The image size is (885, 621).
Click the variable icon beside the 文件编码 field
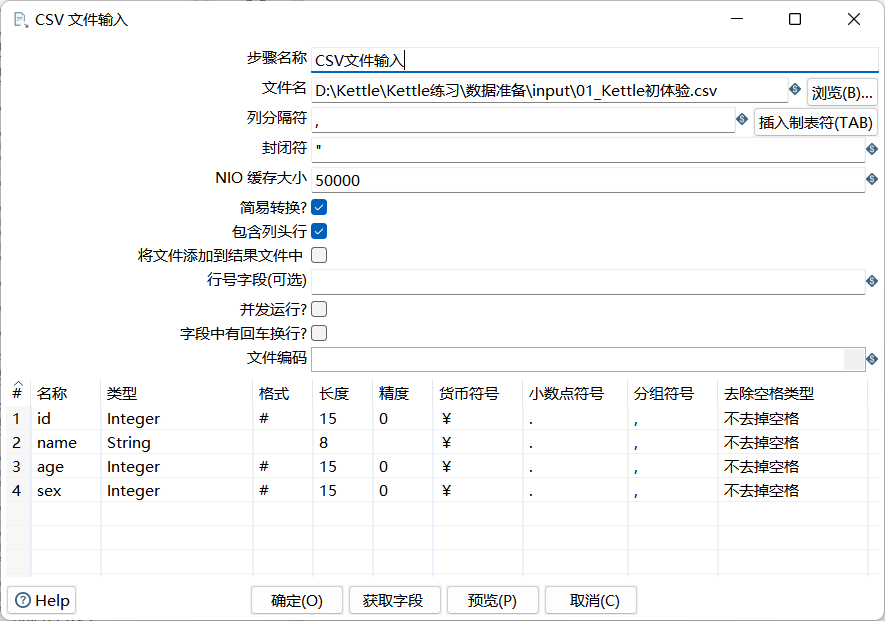tap(872, 359)
